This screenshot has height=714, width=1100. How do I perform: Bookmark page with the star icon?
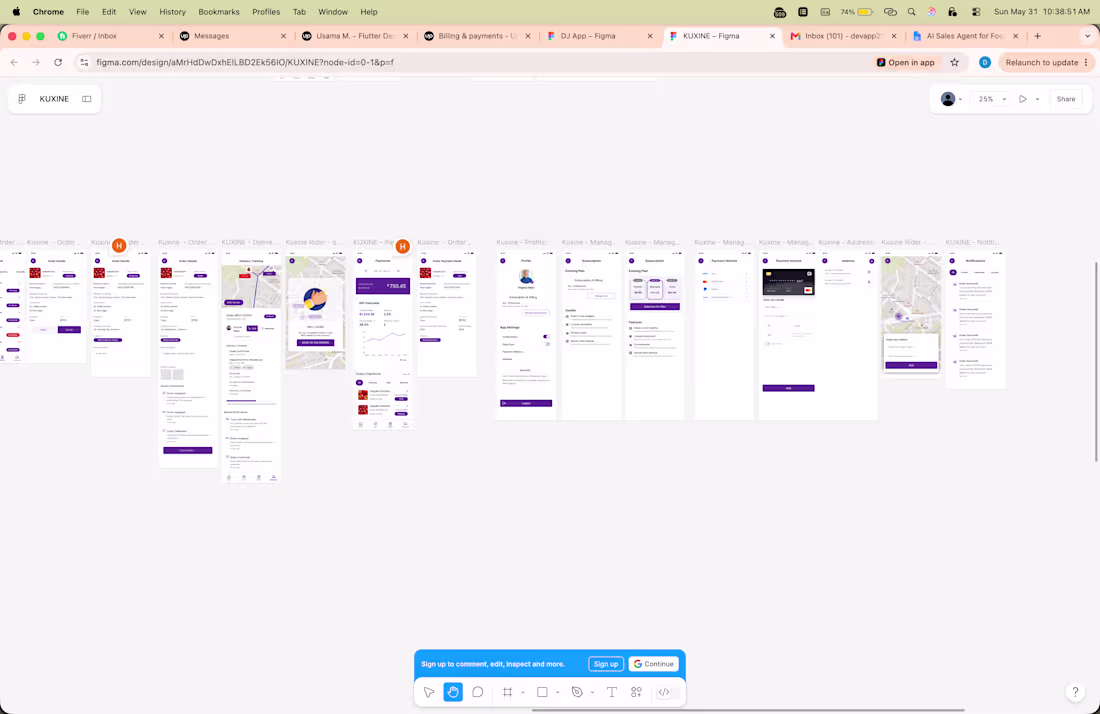955,62
